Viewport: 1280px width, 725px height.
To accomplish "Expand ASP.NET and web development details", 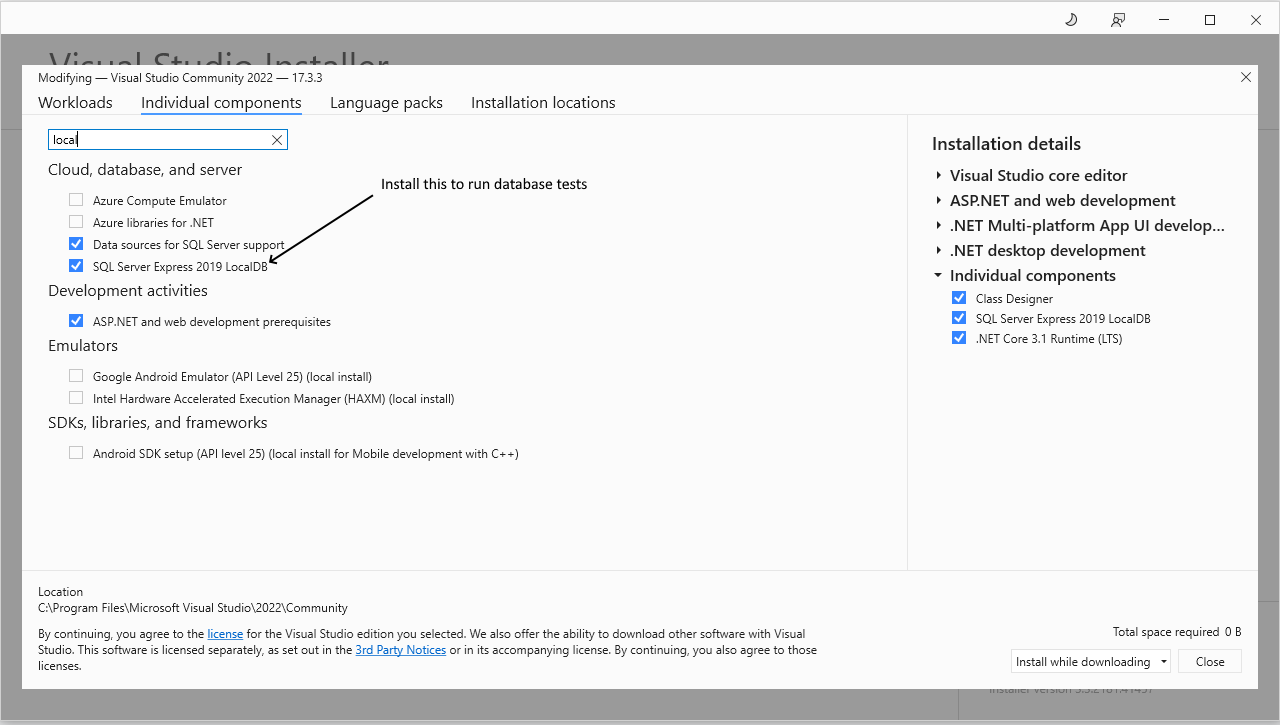I will click(x=938, y=201).
